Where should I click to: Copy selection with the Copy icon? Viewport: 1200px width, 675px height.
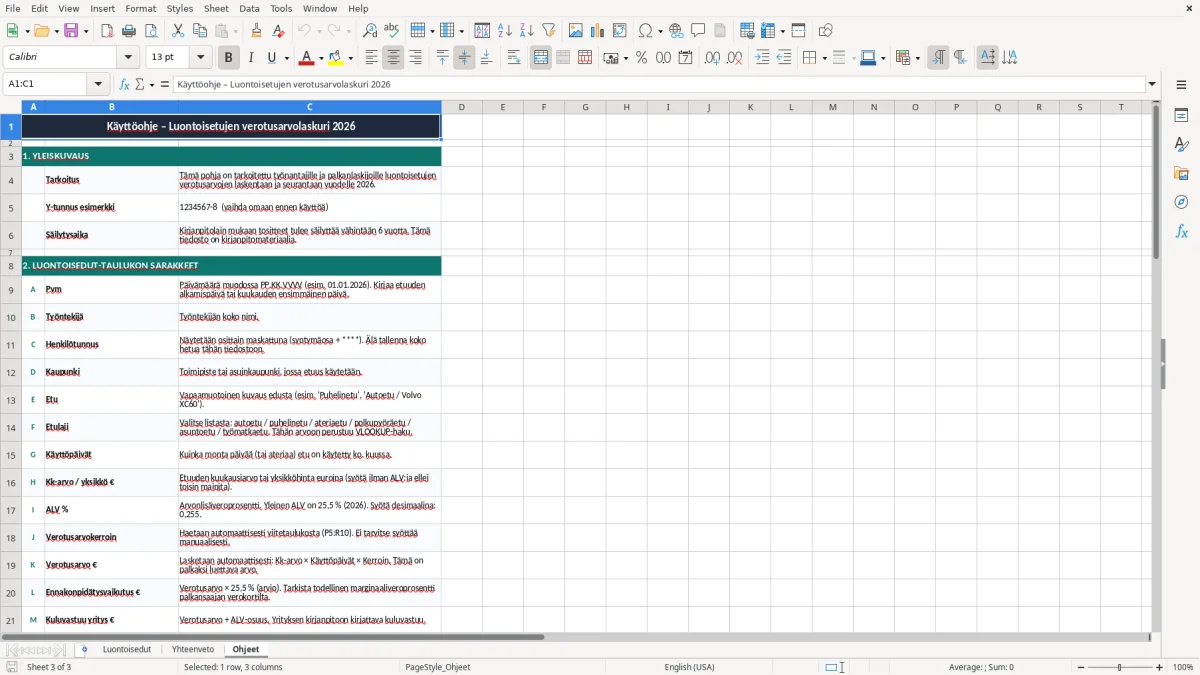[199, 31]
